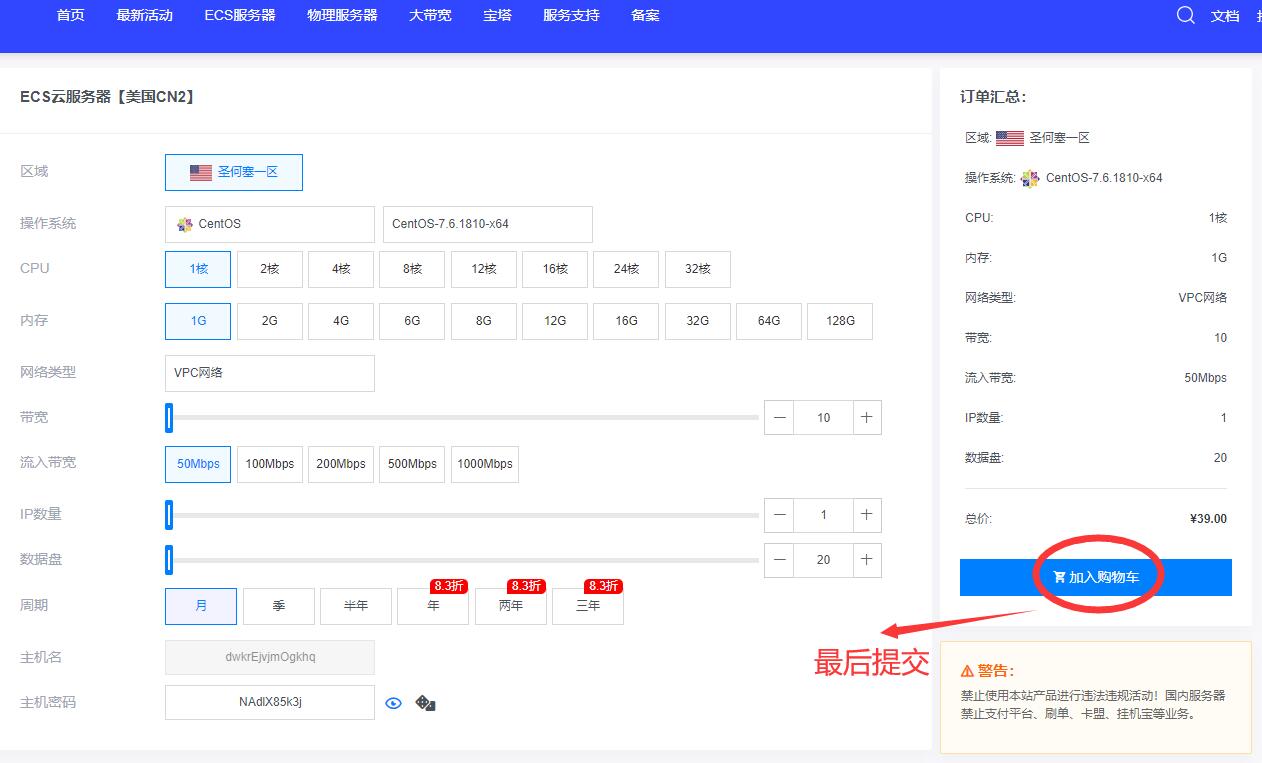The image size is (1262, 763).
Task: Open 首页 in top navigation
Action: click(71, 15)
